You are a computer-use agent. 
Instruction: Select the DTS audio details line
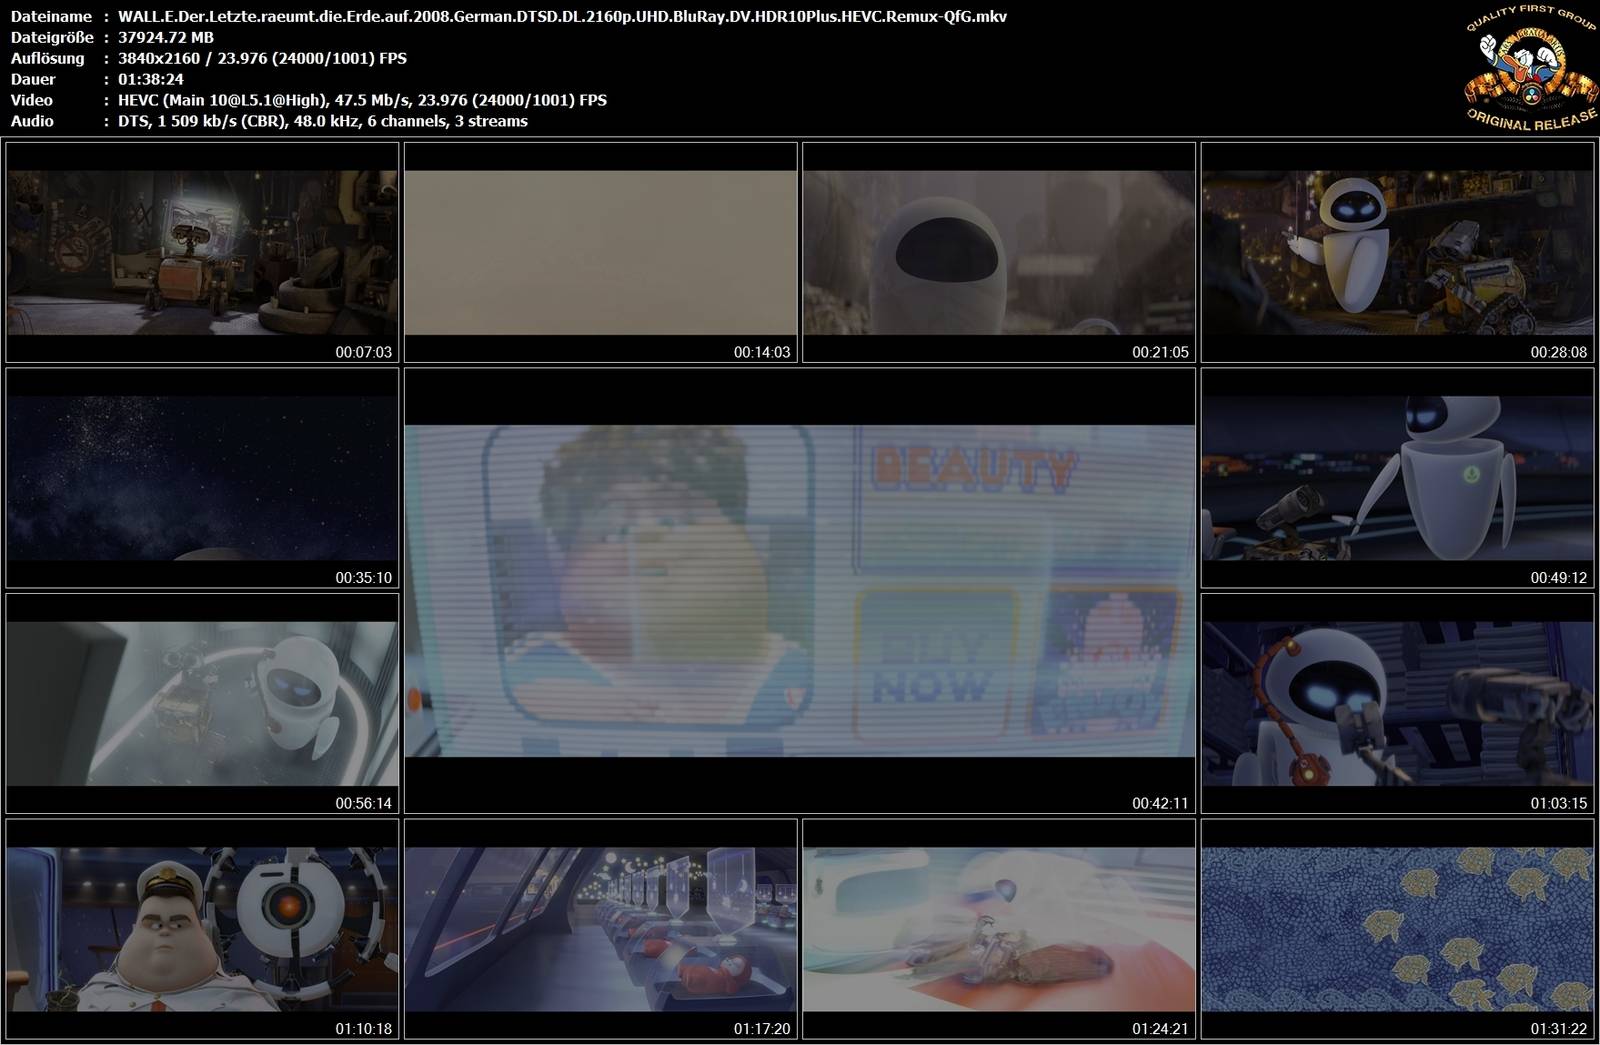click(x=322, y=121)
